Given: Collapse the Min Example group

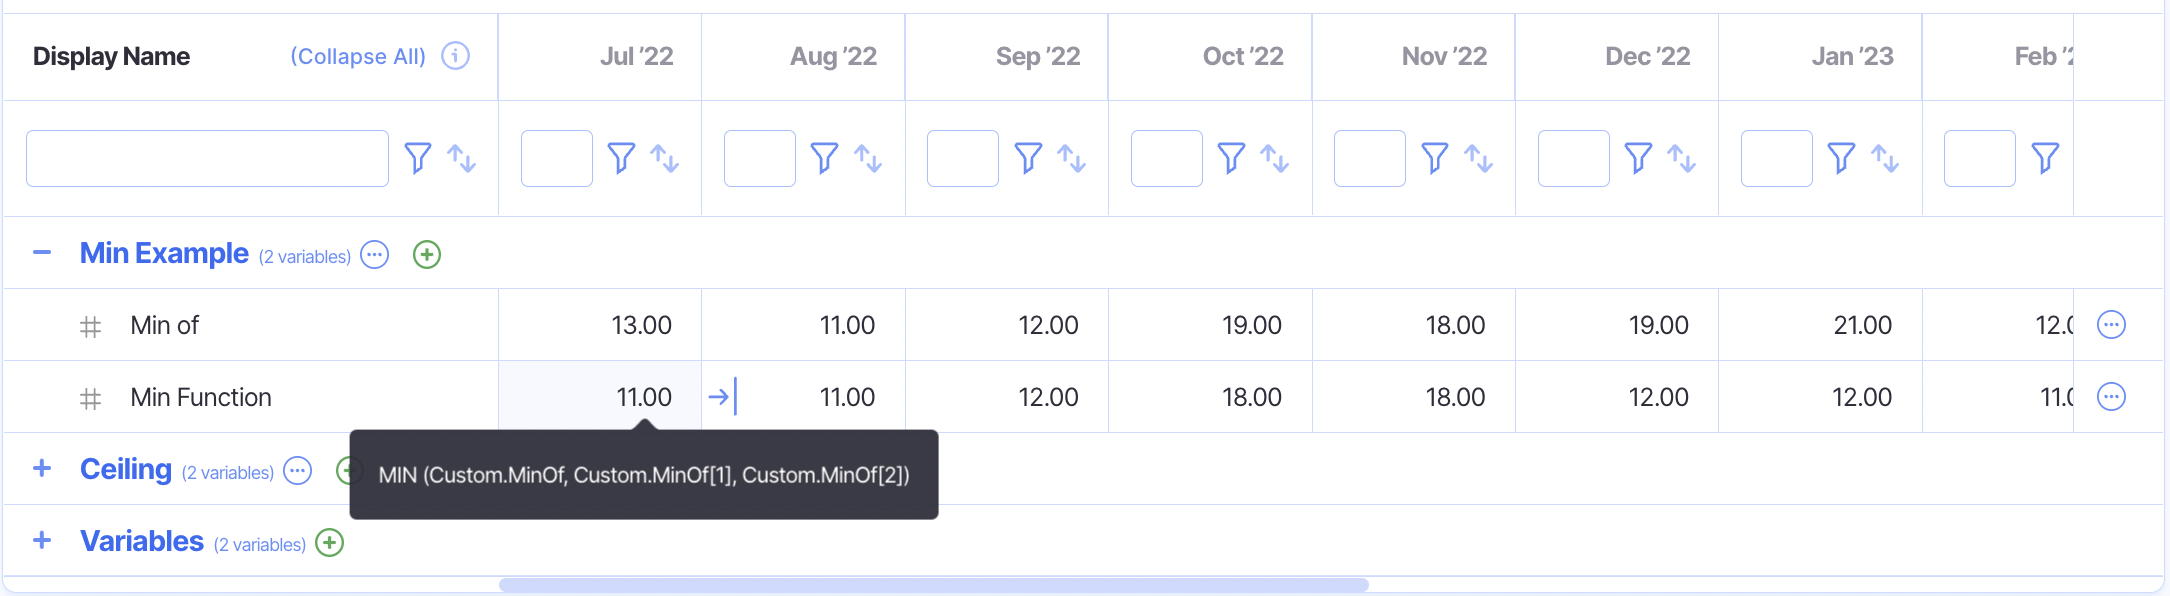Looking at the screenshot, I should 42,253.
